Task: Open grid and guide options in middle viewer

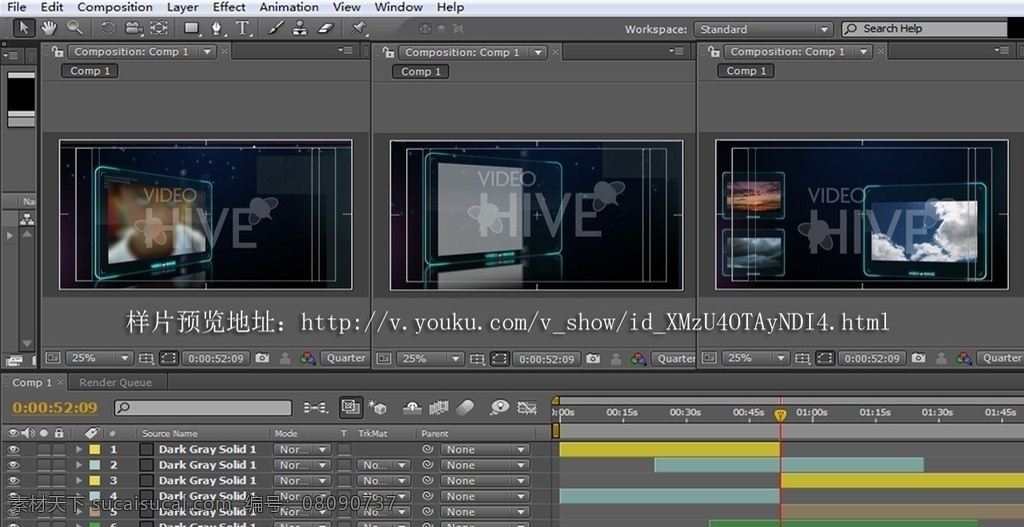Action: point(477,359)
